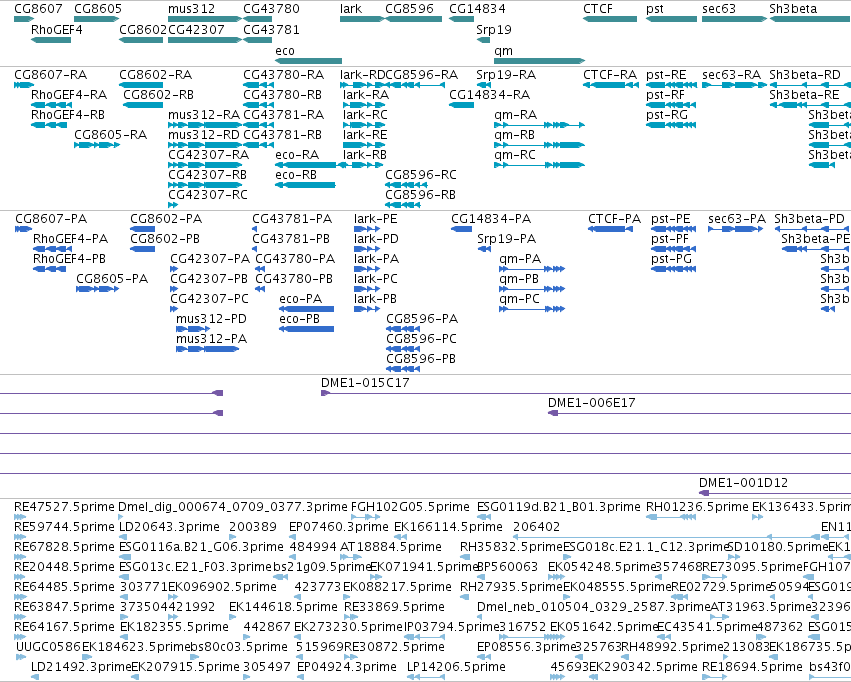Open the mus312 gene name label
Image resolution: width=851 pixels, height=682 pixels.
[x=191, y=9]
